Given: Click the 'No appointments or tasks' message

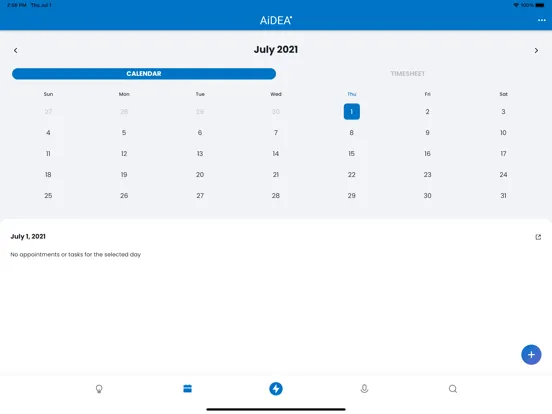Looking at the screenshot, I should 76,255.
